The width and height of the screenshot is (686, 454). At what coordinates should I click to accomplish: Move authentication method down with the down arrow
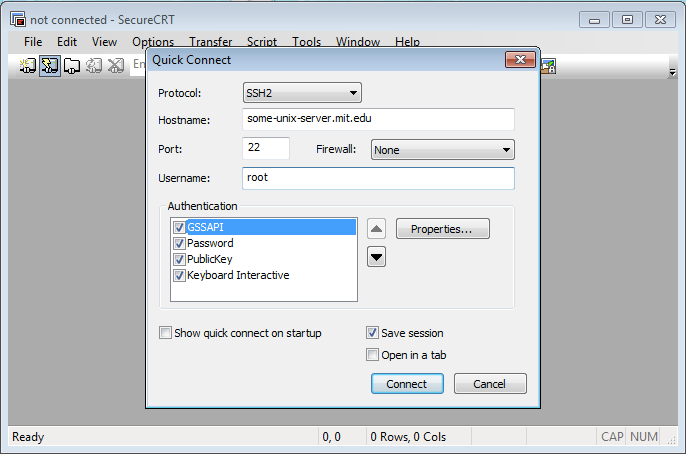pyautogui.click(x=376, y=257)
